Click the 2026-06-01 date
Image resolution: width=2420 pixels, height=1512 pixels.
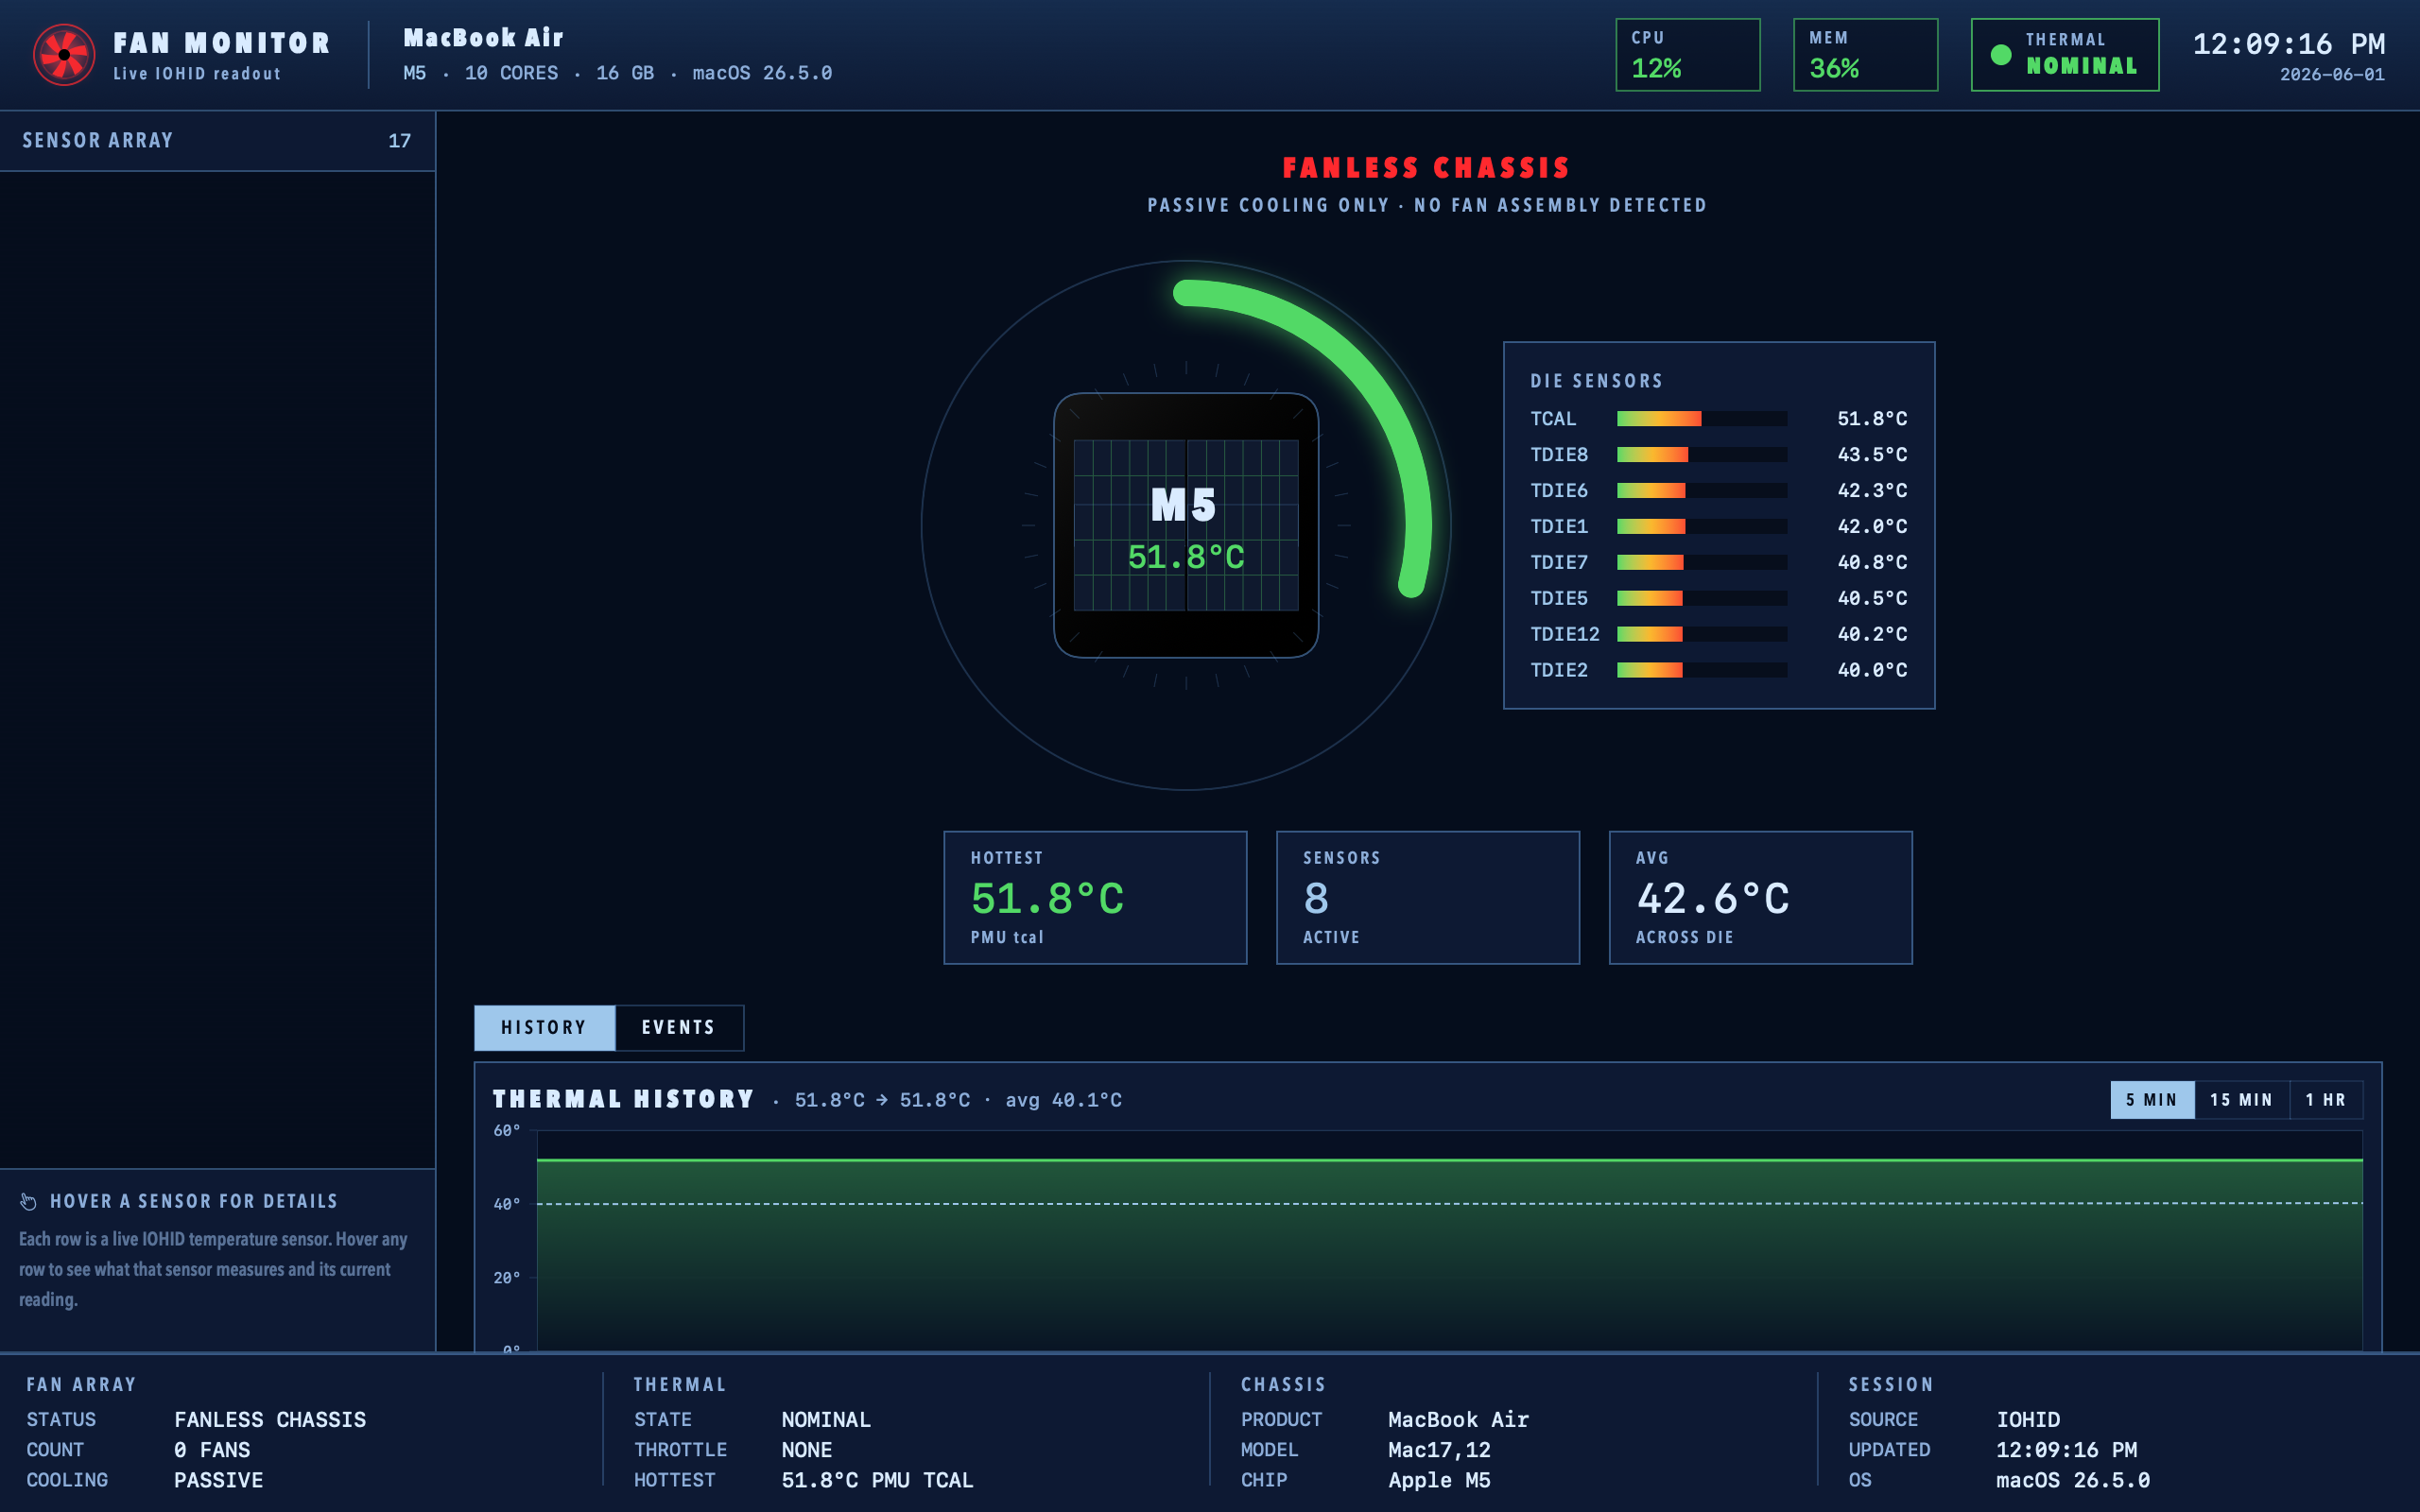(2332, 75)
